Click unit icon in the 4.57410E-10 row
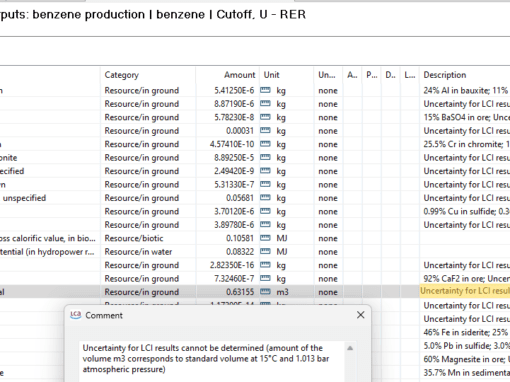The width and height of the screenshot is (510, 382). point(265,144)
